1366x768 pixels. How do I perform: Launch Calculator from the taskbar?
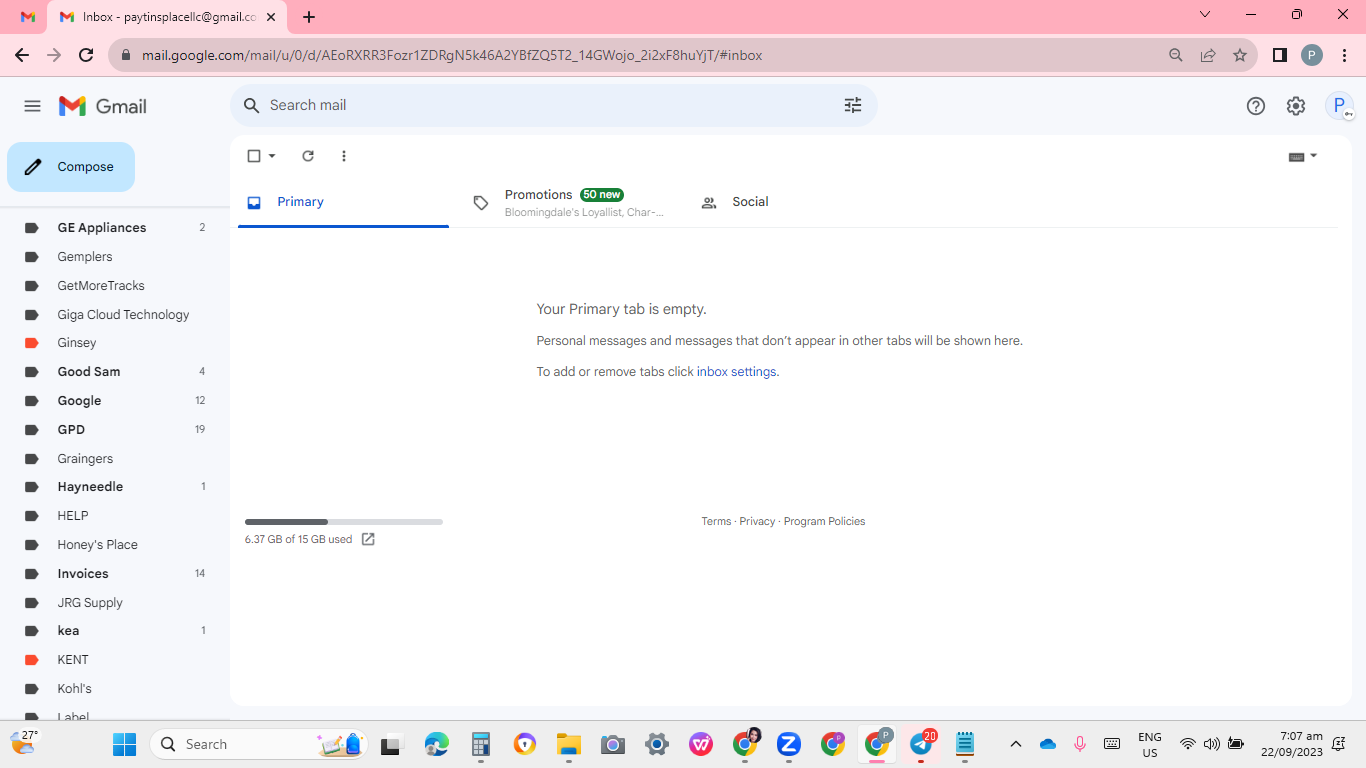pyautogui.click(x=481, y=744)
